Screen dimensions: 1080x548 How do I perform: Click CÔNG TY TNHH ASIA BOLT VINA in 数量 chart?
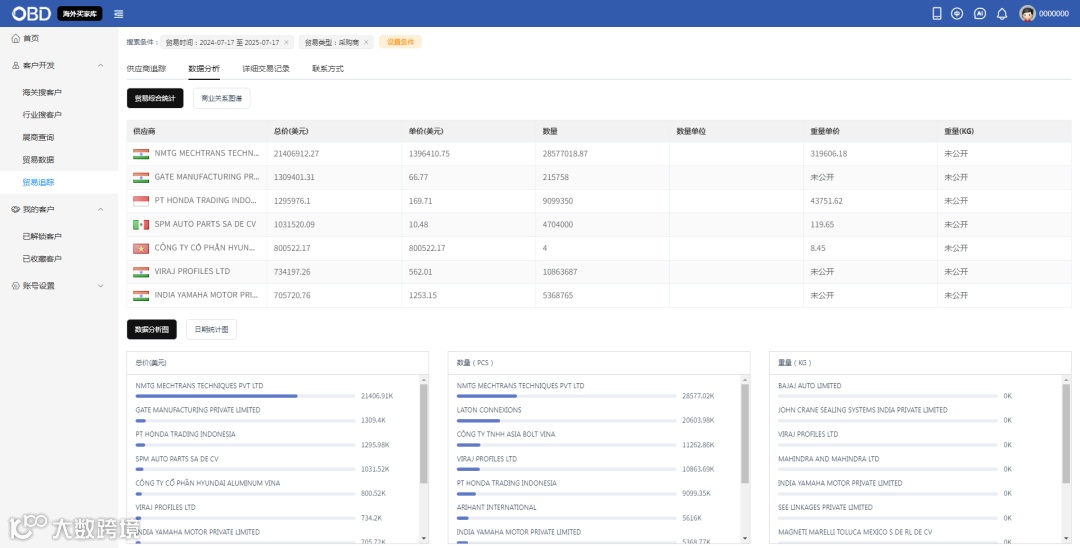[x=506, y=434]
